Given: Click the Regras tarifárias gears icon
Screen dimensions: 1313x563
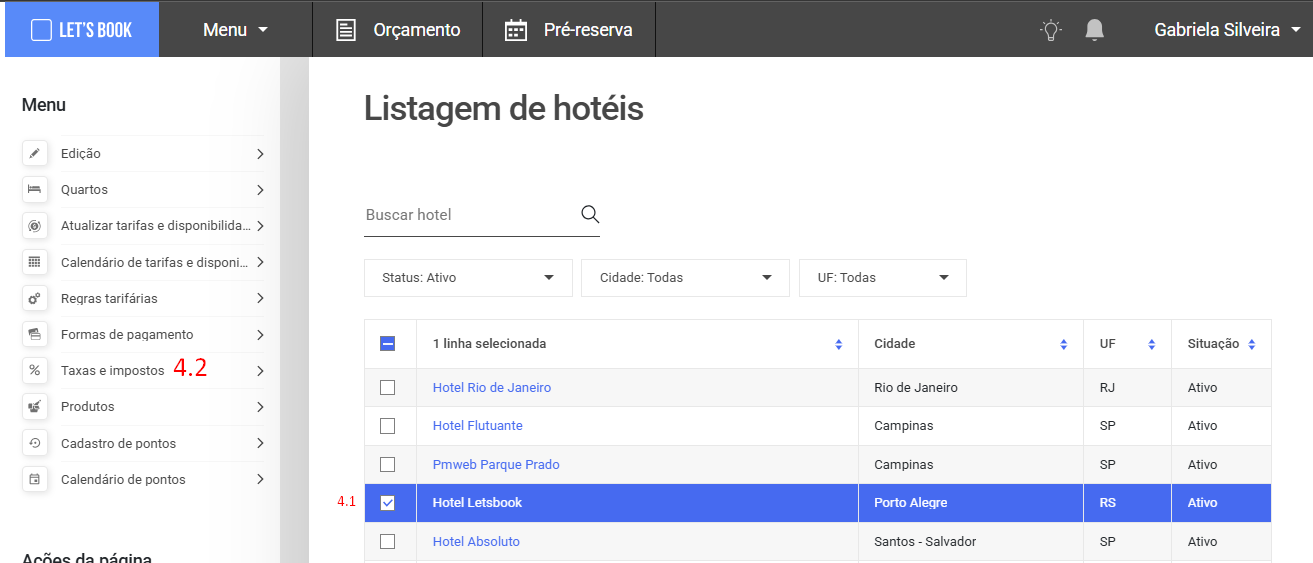Looking at the screenshot, I should click(35, 299).
